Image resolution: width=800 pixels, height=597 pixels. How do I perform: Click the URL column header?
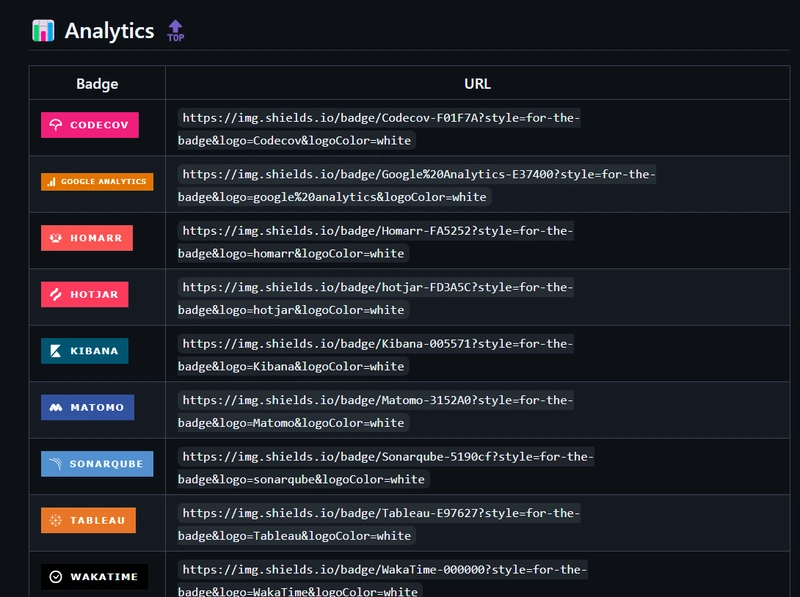point(478,84)
